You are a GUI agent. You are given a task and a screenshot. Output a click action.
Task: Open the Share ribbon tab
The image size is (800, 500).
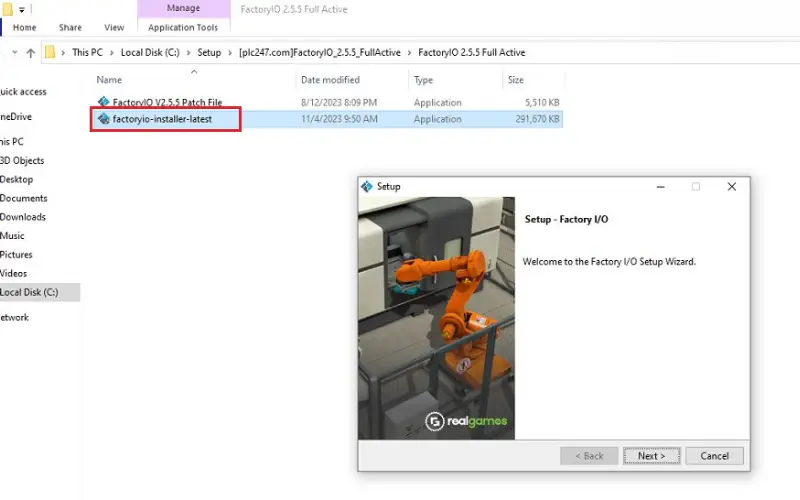[x=70, y=28]
